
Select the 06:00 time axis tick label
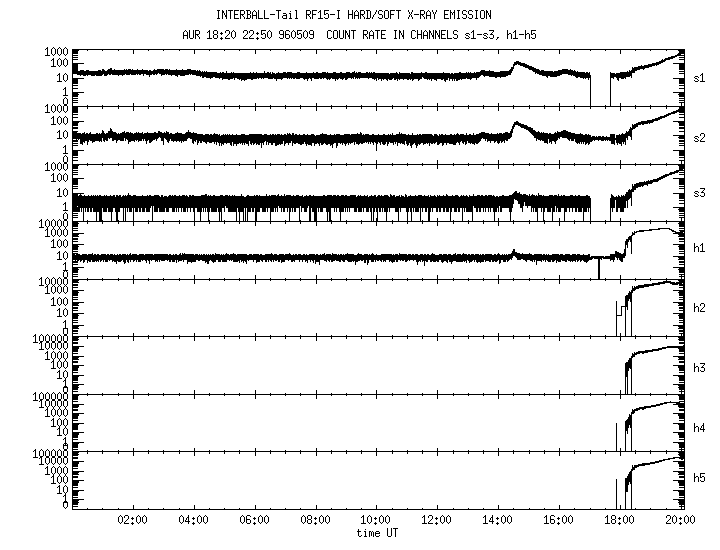[254, 520]
